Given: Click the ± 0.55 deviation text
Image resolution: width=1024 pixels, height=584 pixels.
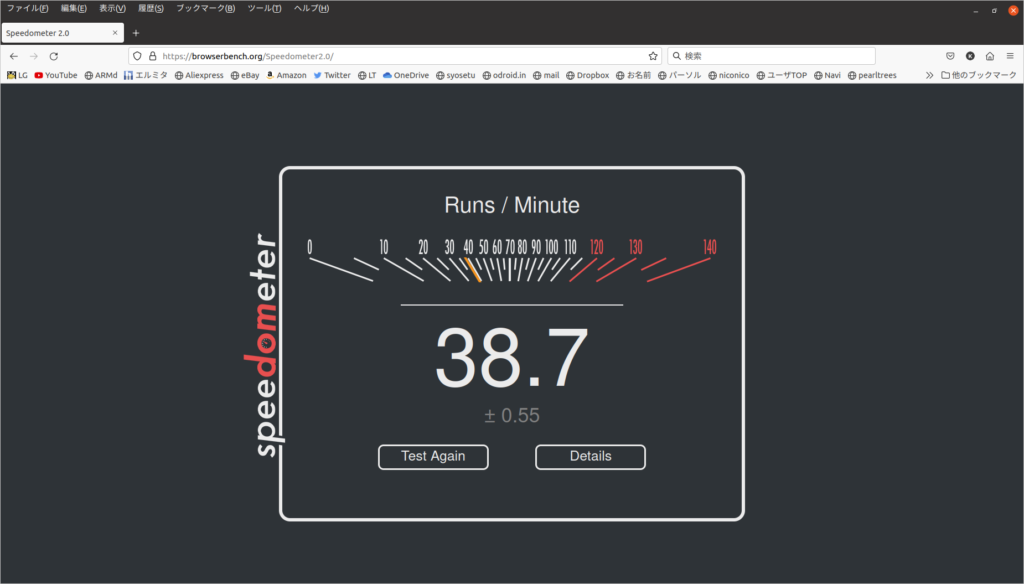Looking at the screenshot, I should [x=512, y=415].
